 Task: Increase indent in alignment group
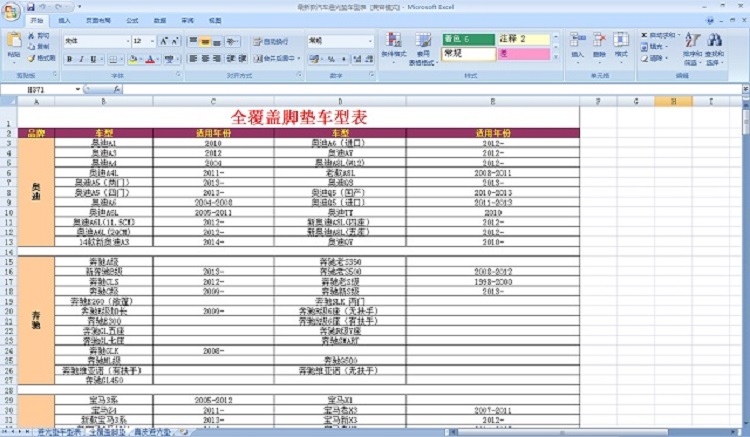pos(243,58)
